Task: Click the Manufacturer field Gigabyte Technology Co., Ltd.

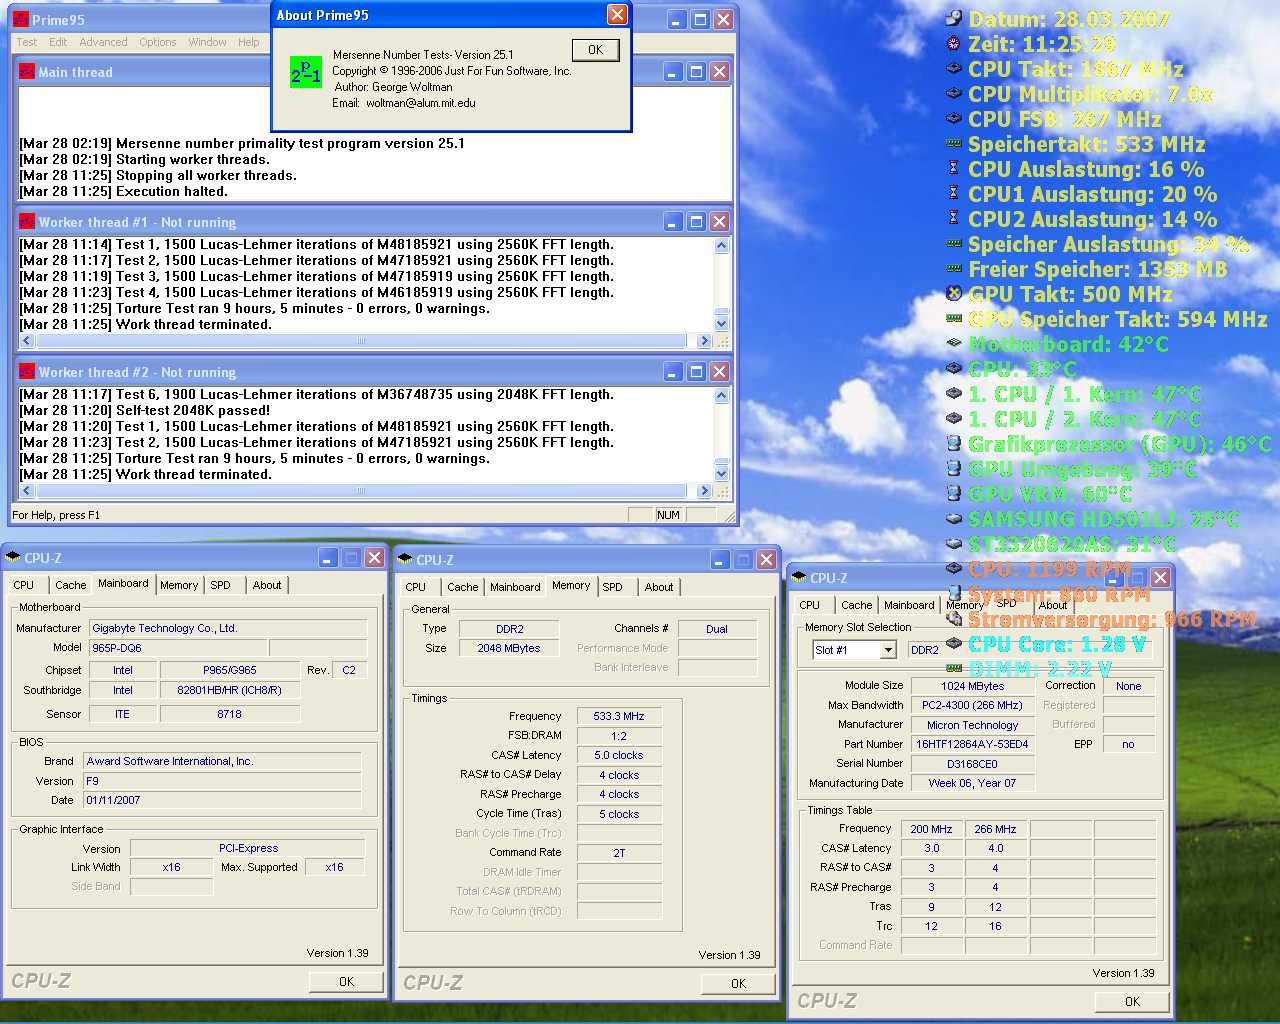Action: [x=228, y=628]
